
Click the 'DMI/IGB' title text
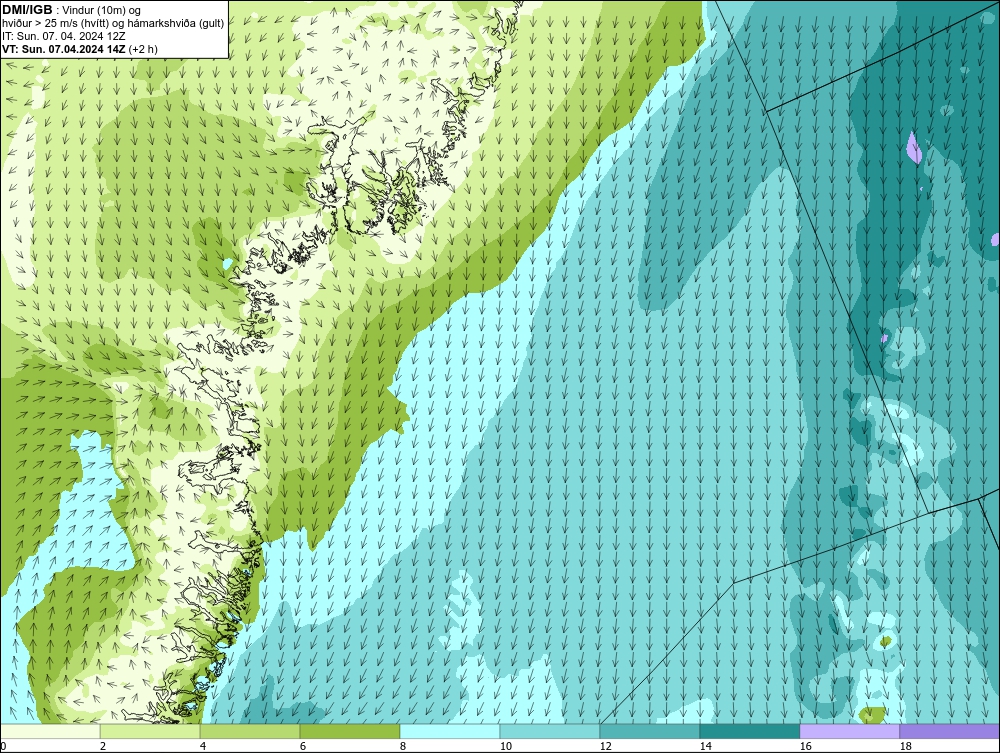(x=27, y=10)
